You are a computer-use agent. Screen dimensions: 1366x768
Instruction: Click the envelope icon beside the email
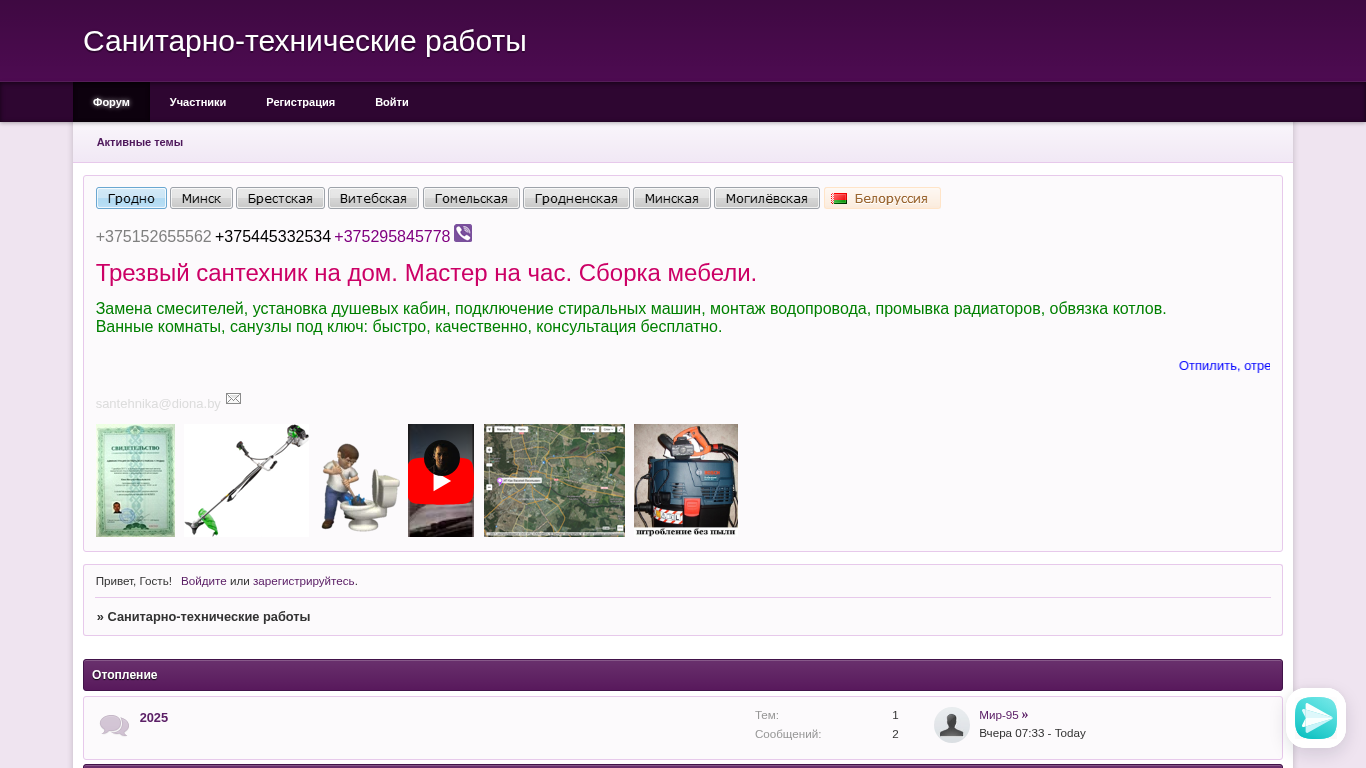233,399
